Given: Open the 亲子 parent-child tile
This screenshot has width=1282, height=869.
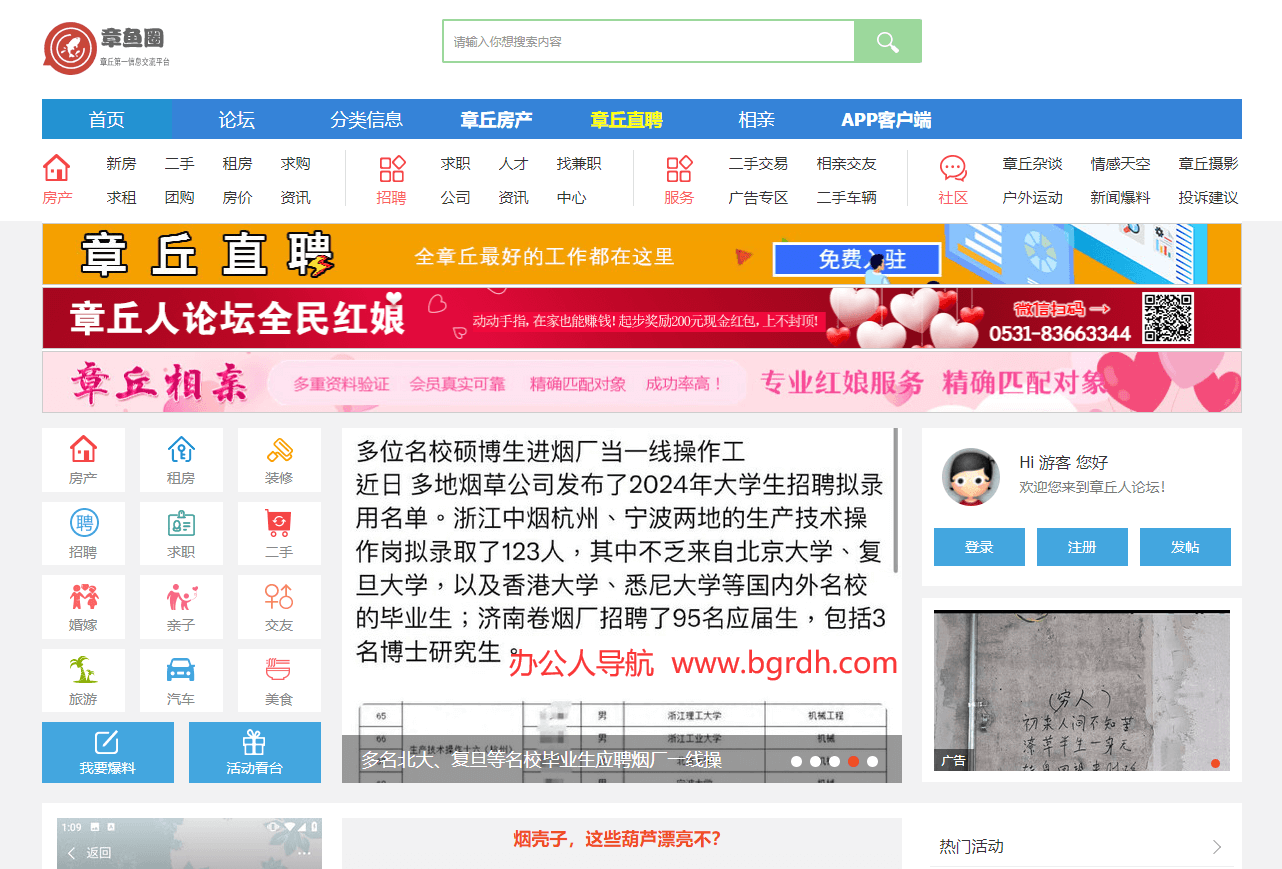Looking at the screenshot, I should (181, 607).
